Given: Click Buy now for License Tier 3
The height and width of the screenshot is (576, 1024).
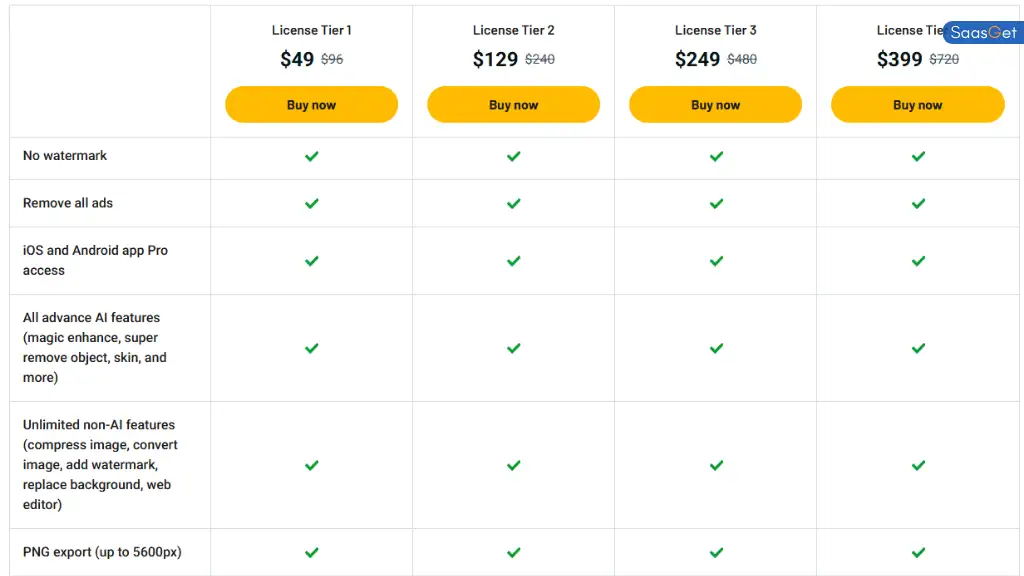Looking at the screenshot, I should pyautogui.click(x=715, y=104).
